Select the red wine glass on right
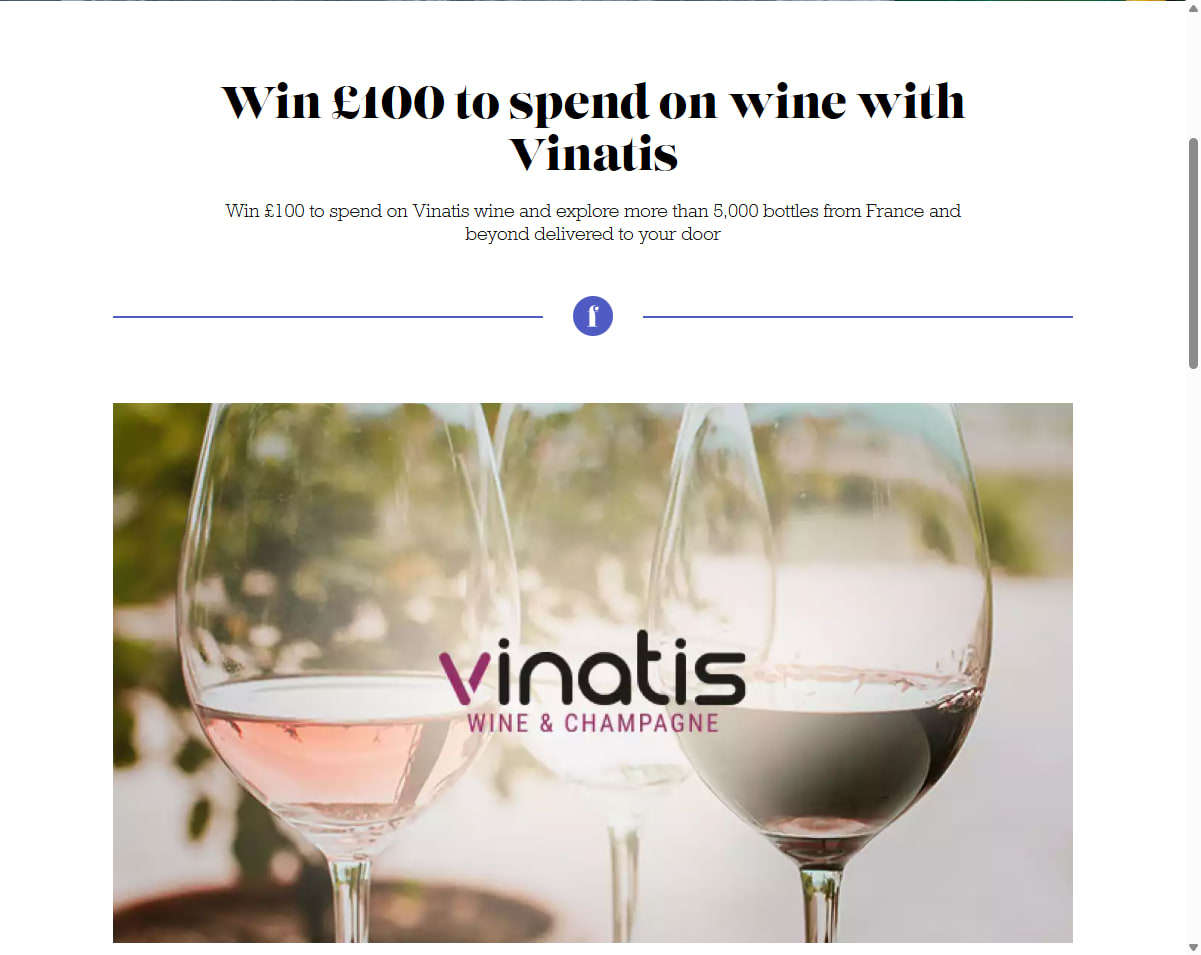The width and height of the screenshot is (1201, 955). pos(820,640)
